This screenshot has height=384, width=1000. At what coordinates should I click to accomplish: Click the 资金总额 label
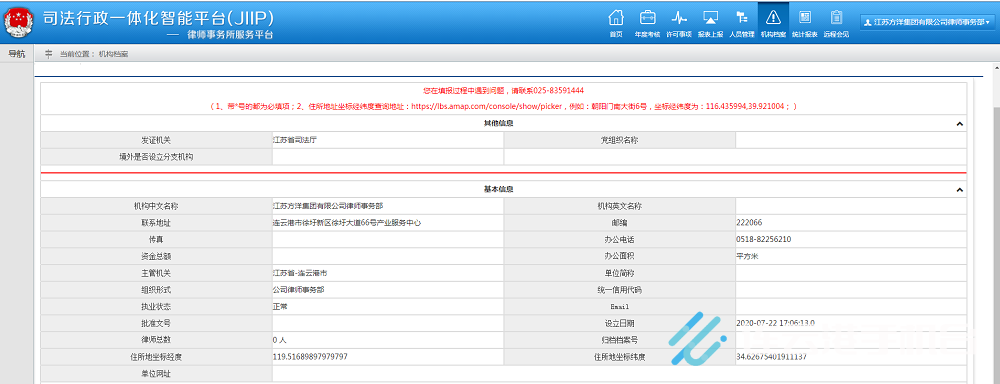(x=156, y=256)
